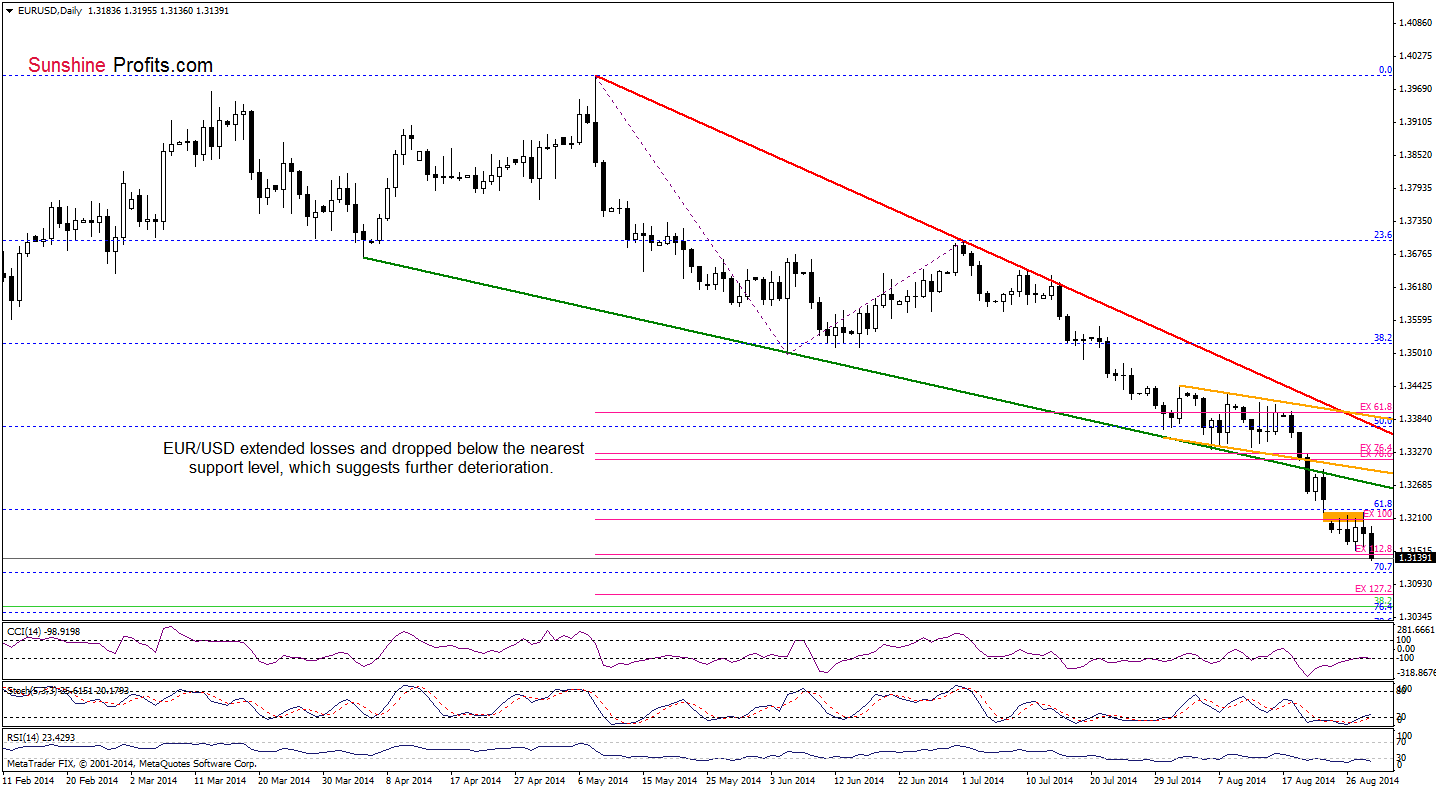Click the 1.37350 price axis label
Image resolution: width=1436 pixels, height=789 pixels.
1417,221
